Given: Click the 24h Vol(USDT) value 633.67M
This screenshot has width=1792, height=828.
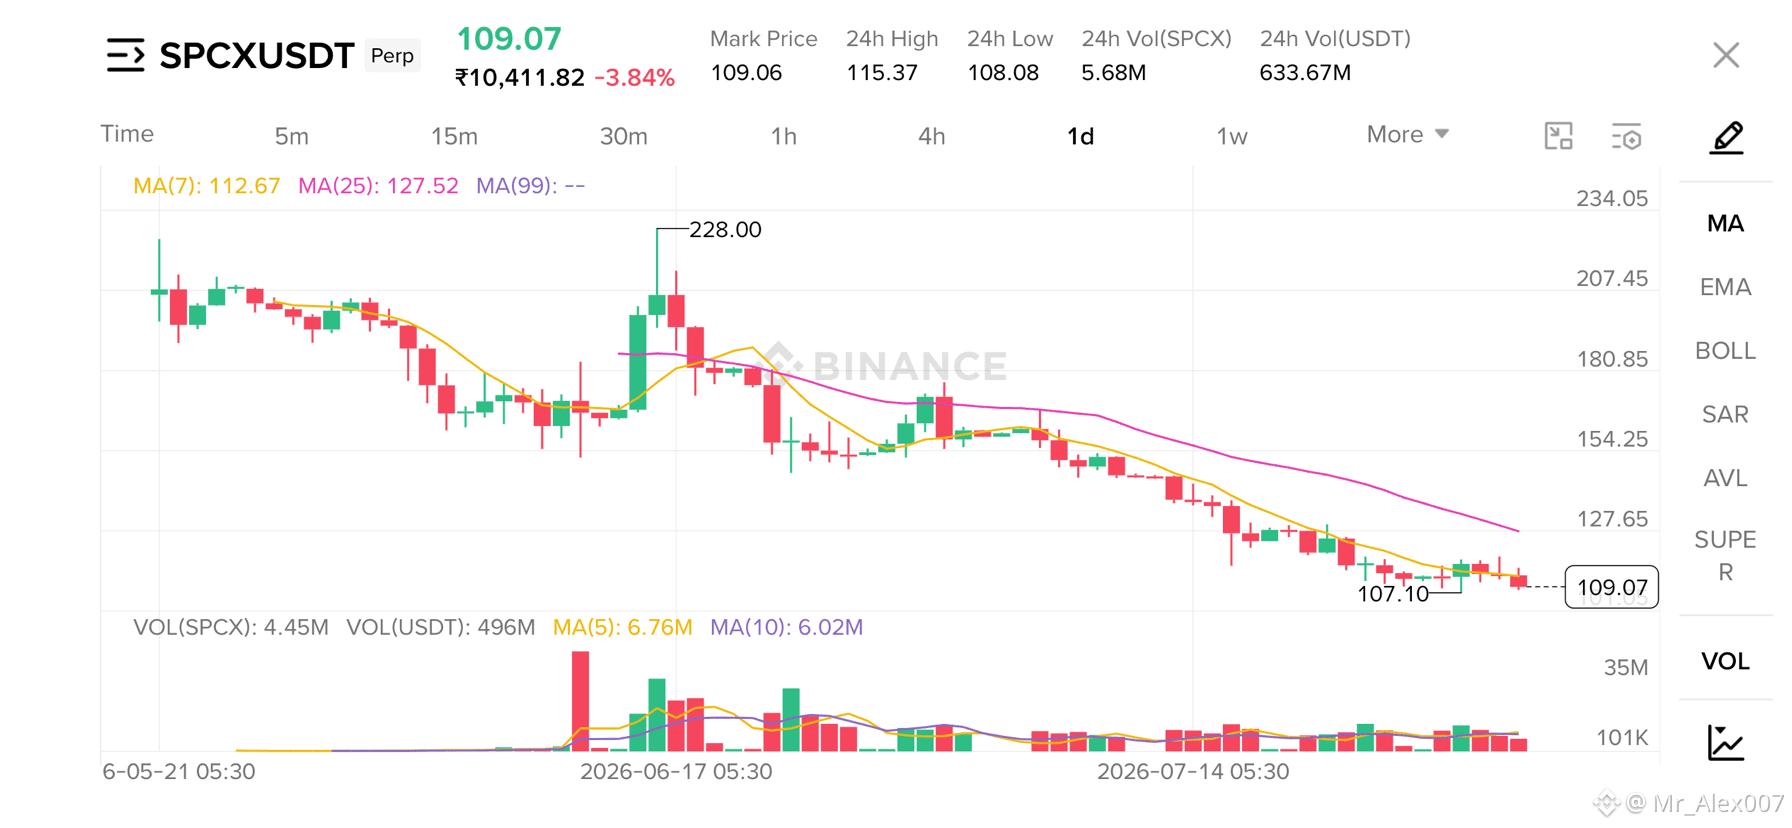Looking at the screenshot, I should point(1305,73).
